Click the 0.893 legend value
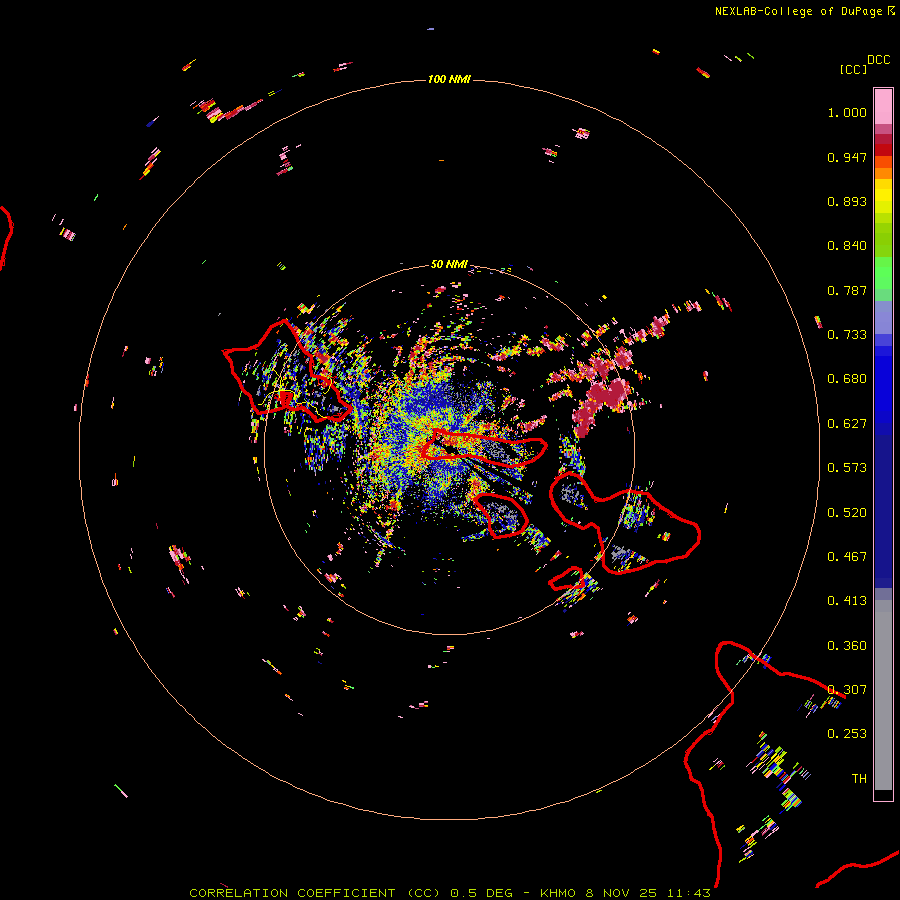The image size is (900, 900). coord(847,201)
